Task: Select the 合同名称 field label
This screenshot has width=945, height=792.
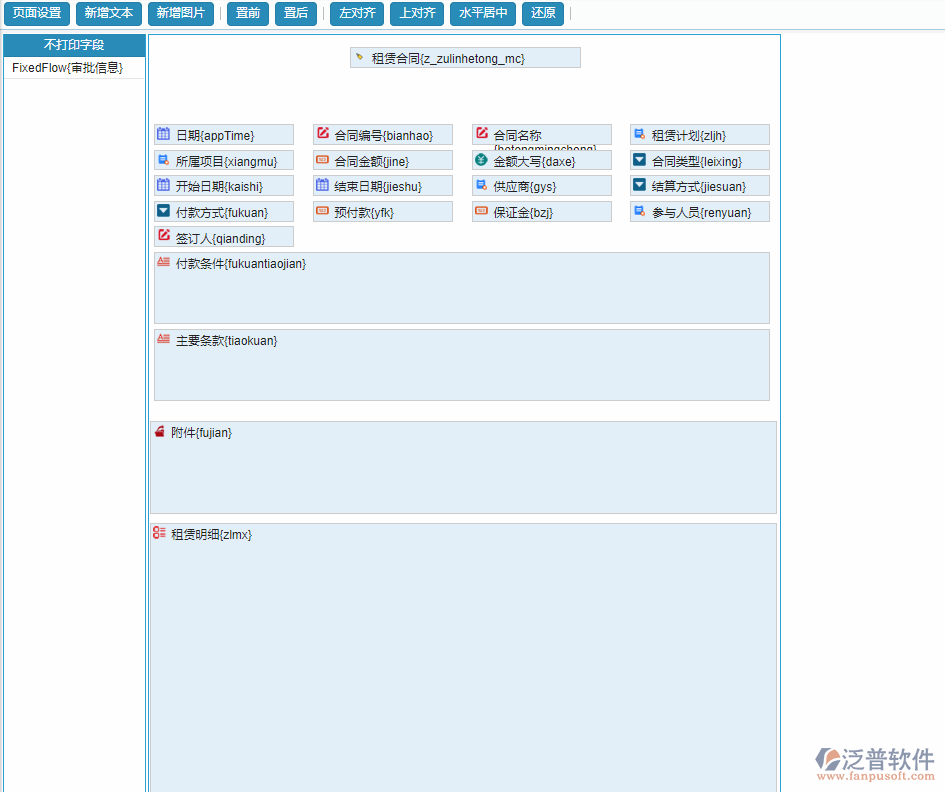Action: 517,136
